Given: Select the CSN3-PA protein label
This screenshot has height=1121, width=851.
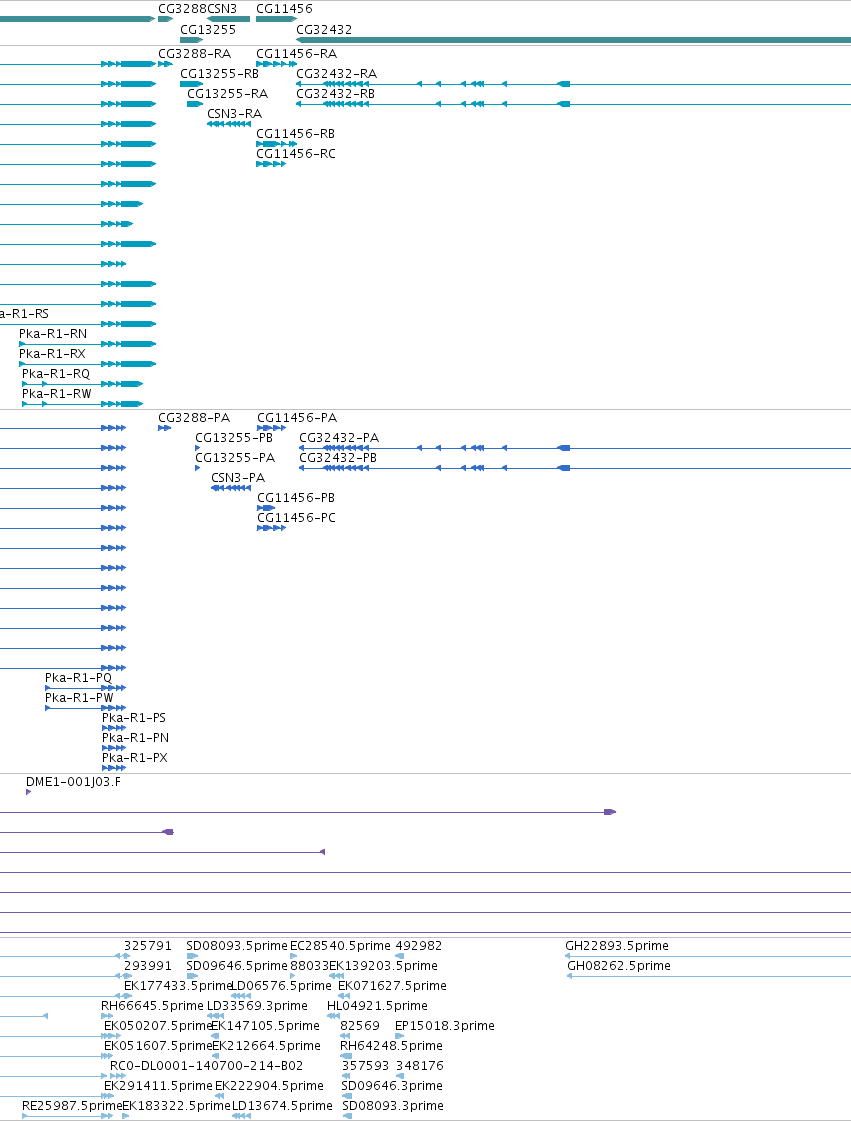Looking at the screenshot, I should (238, 478).
